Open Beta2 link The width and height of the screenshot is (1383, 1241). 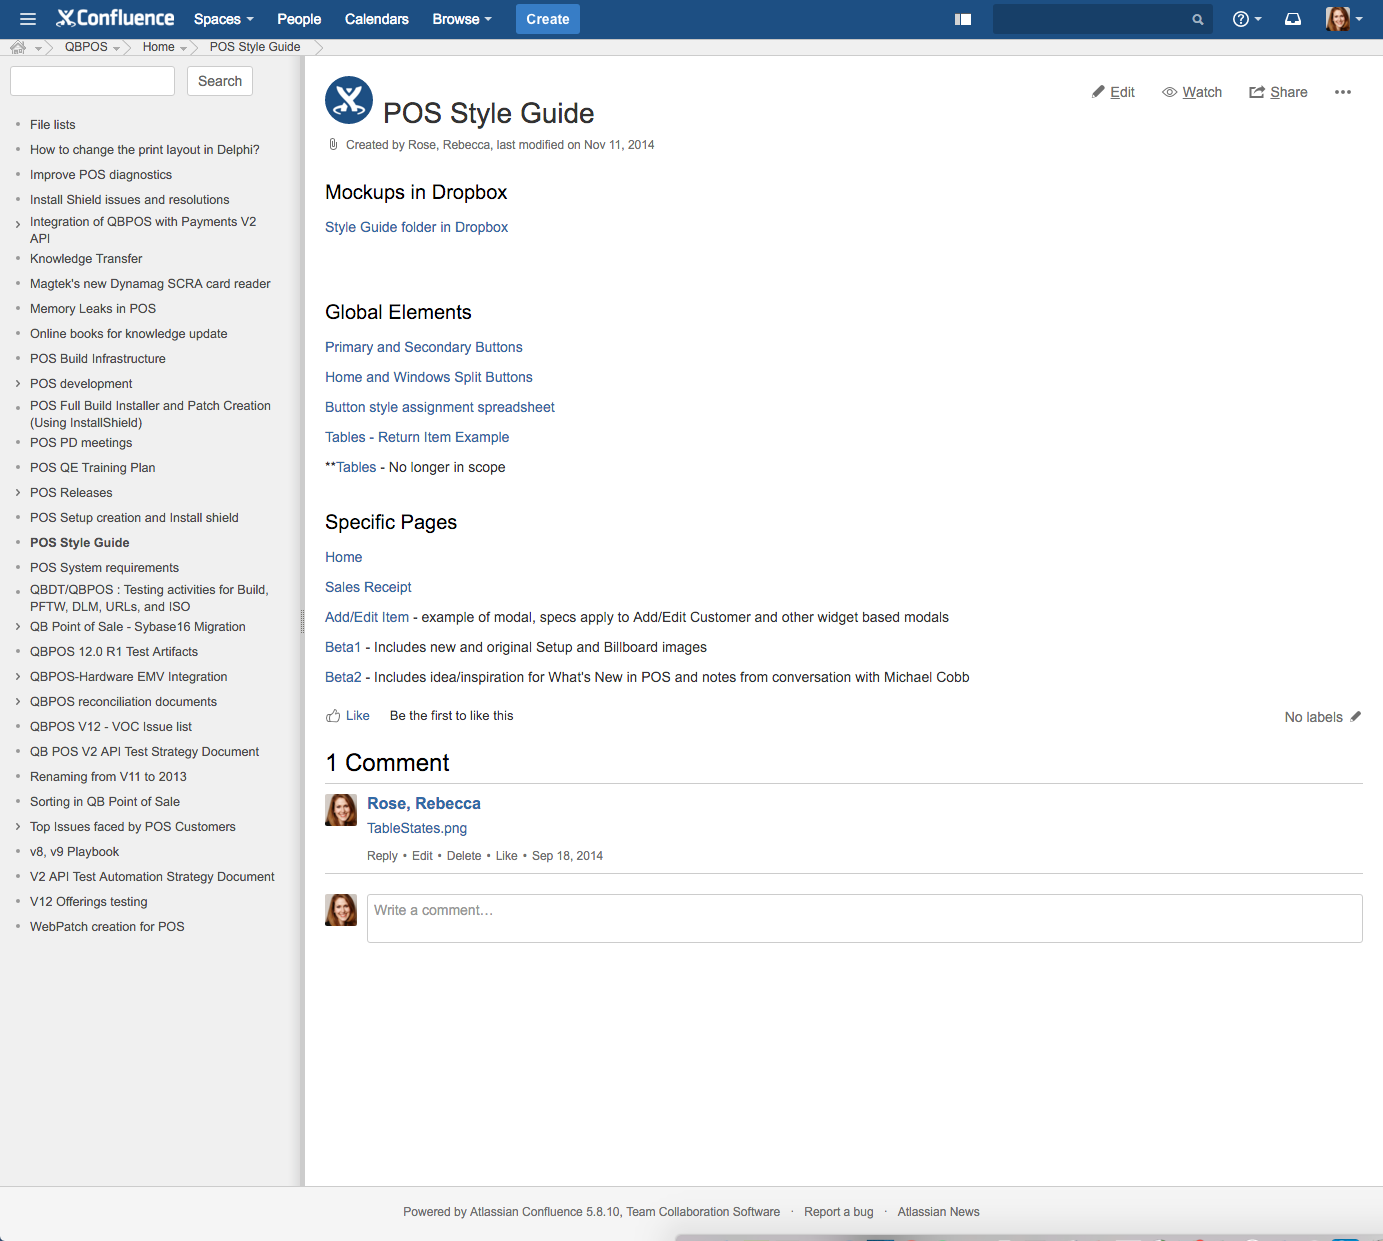pyautogui.click(x=343, y=677)
